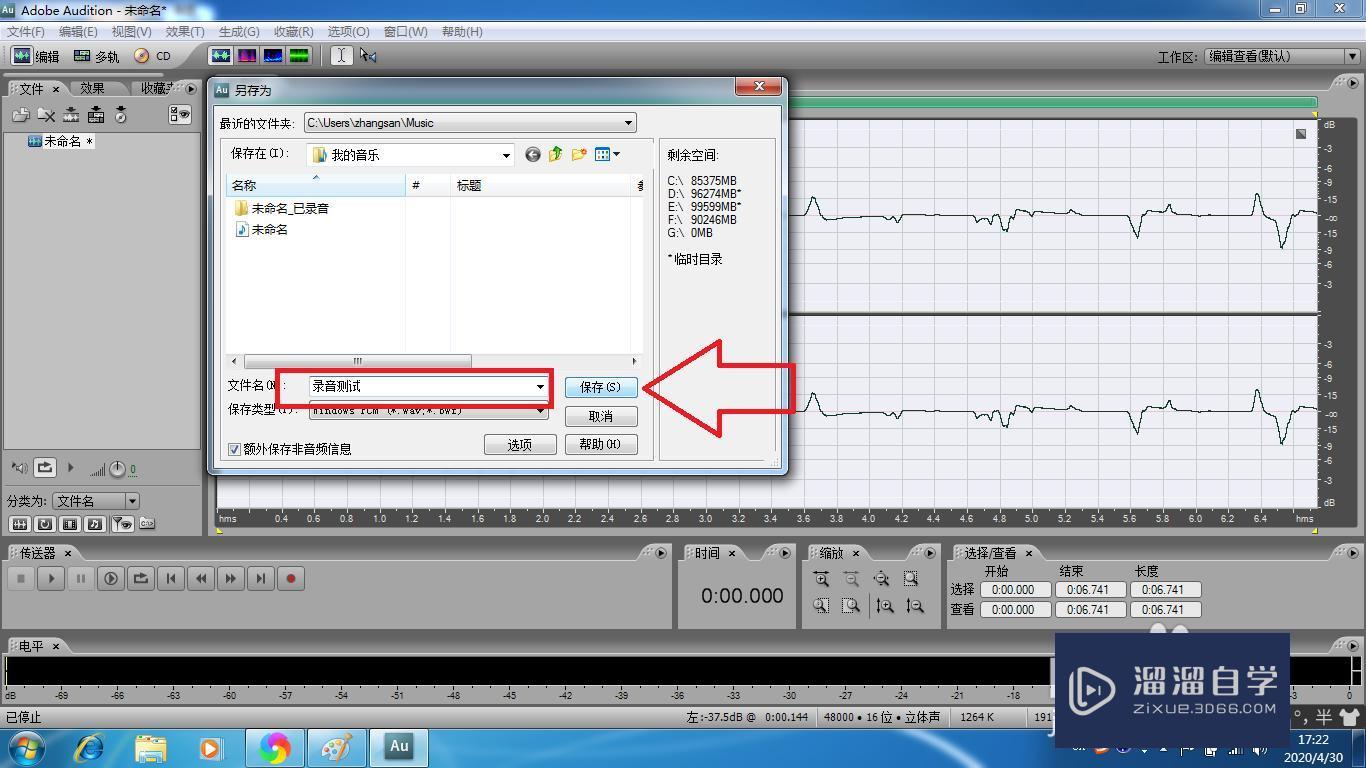The width and height of the screenshot is (1366, 768).
Task: Click insert into multitrack icon
Action: [x=96, y=115]
